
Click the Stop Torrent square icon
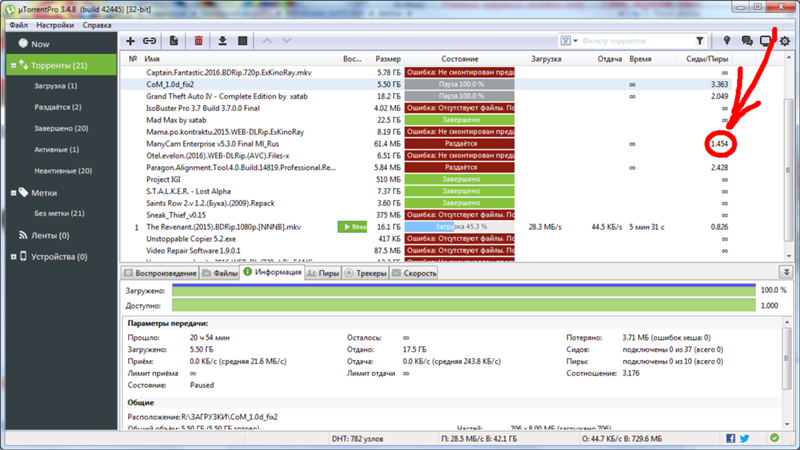click(243, 41)
